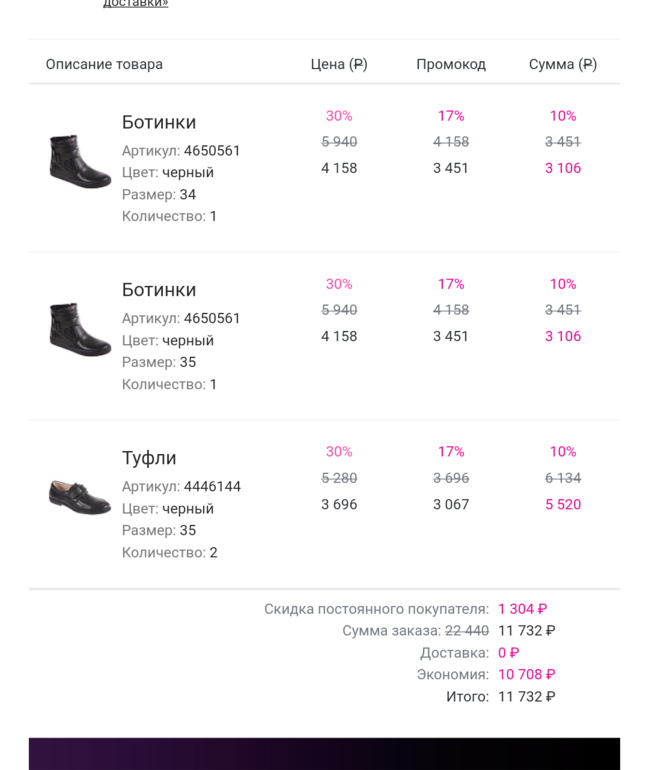
Task: Click the Туфли shoe thumbnail
Action: point(79,496)
